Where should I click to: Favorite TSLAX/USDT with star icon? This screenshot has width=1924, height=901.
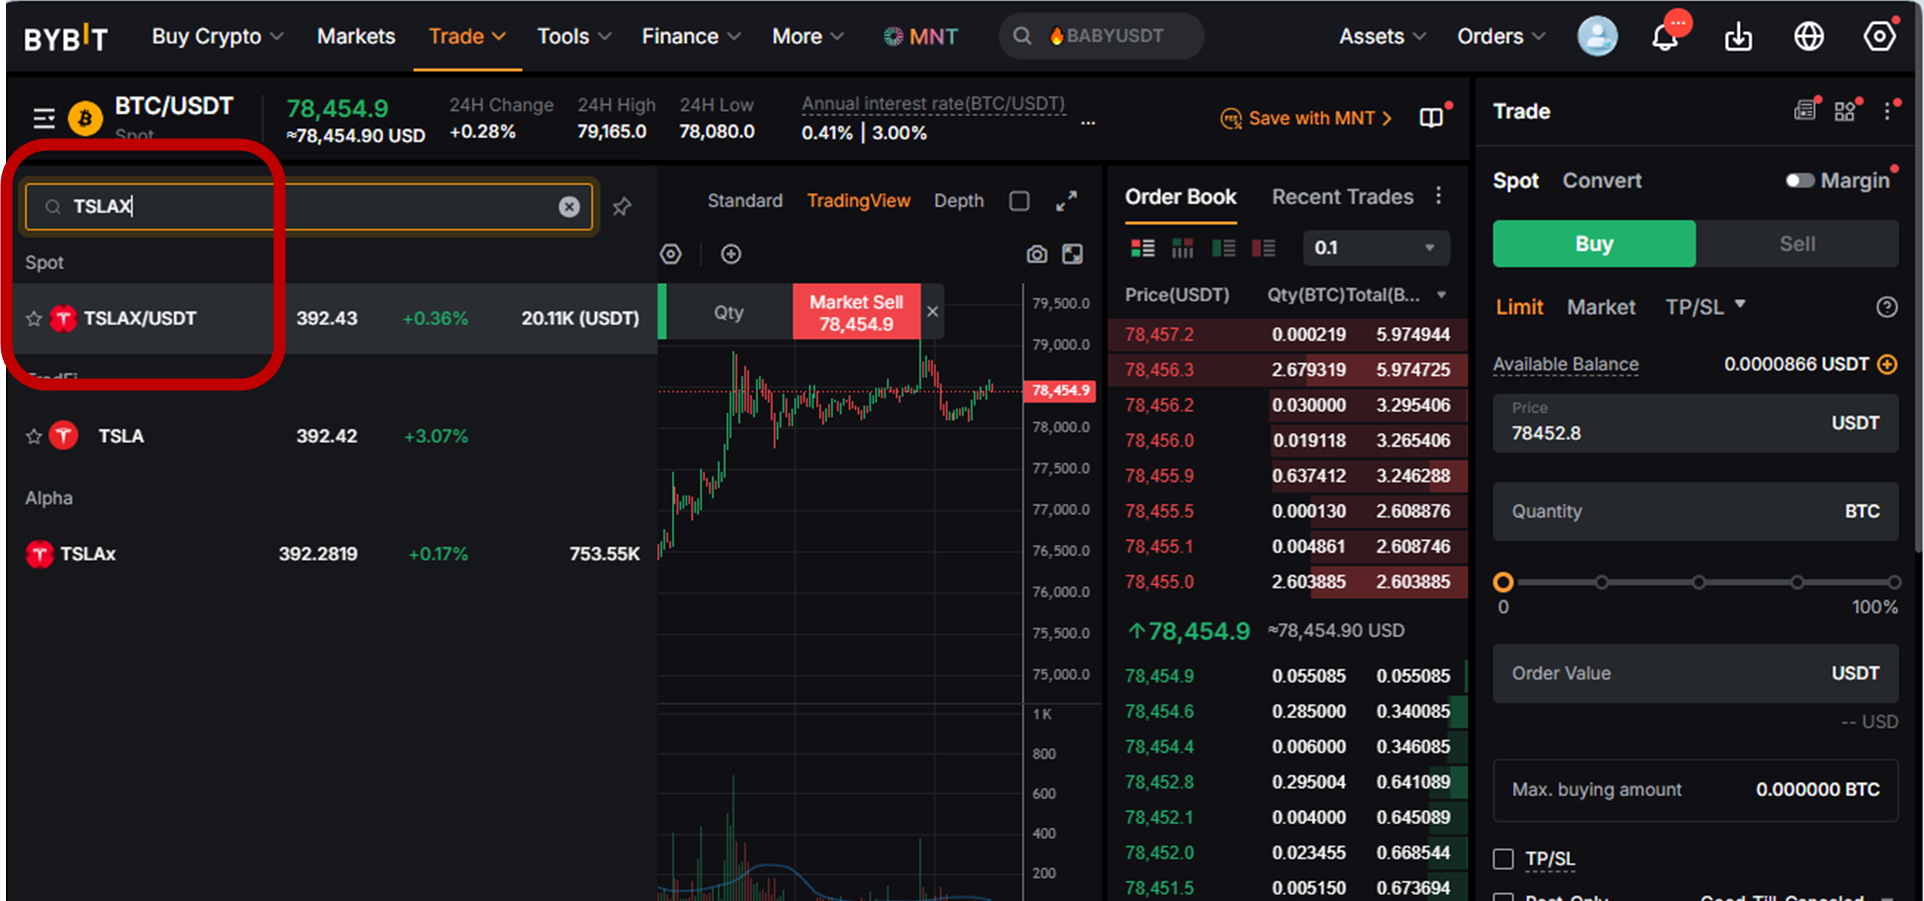point(34,319)
